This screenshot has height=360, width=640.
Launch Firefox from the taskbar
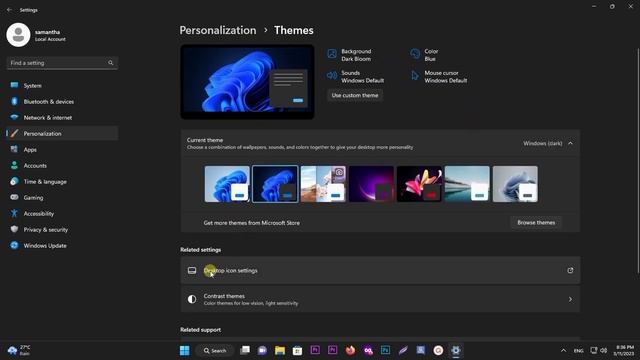(x=350, y=350)
